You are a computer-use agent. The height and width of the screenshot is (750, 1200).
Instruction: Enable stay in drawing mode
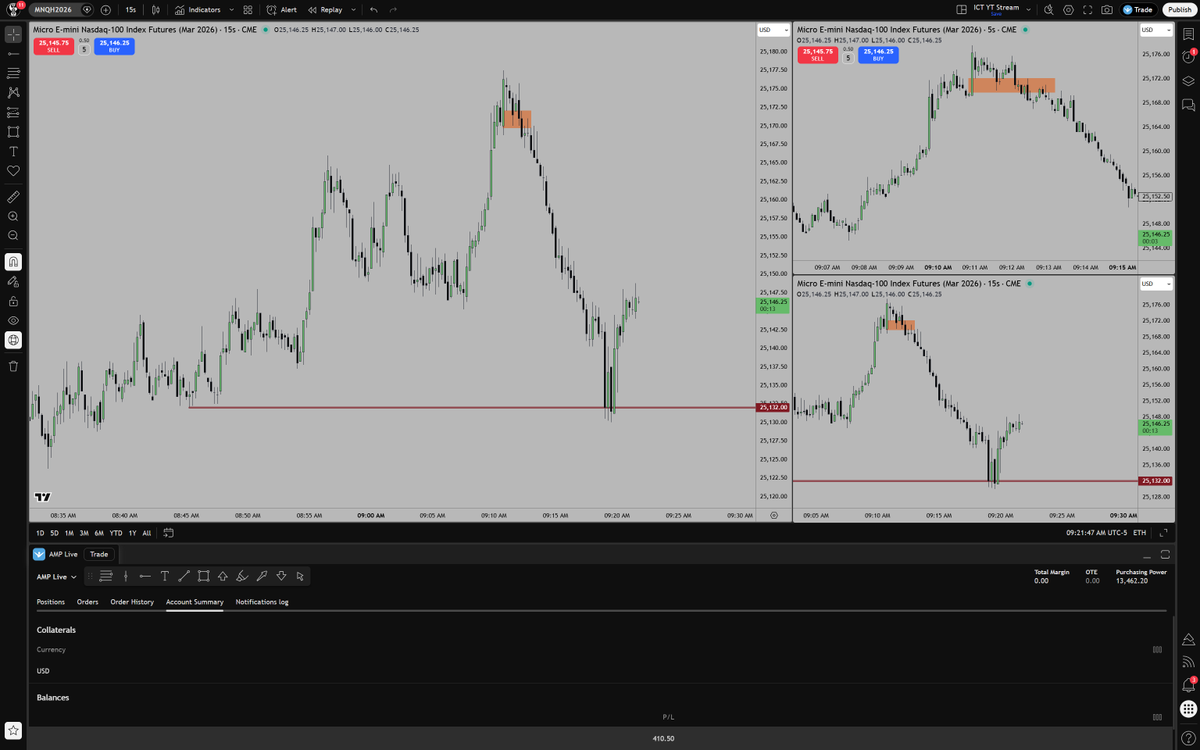point(13,281)
